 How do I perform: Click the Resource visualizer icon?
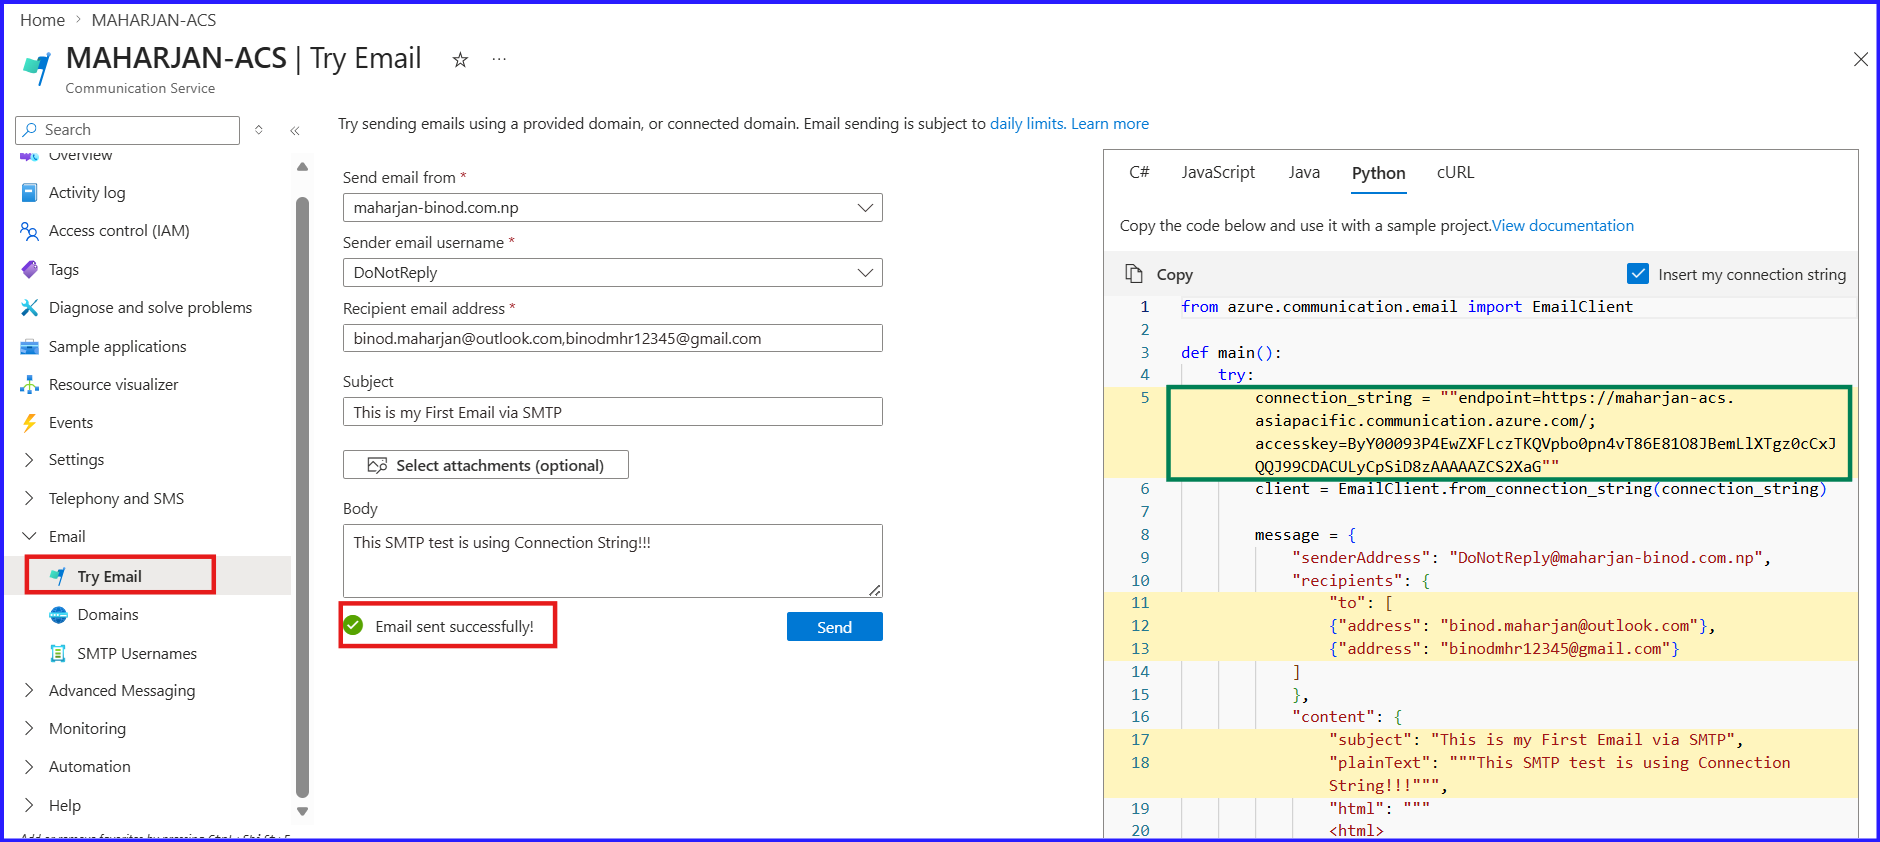(x=29, y=385)
